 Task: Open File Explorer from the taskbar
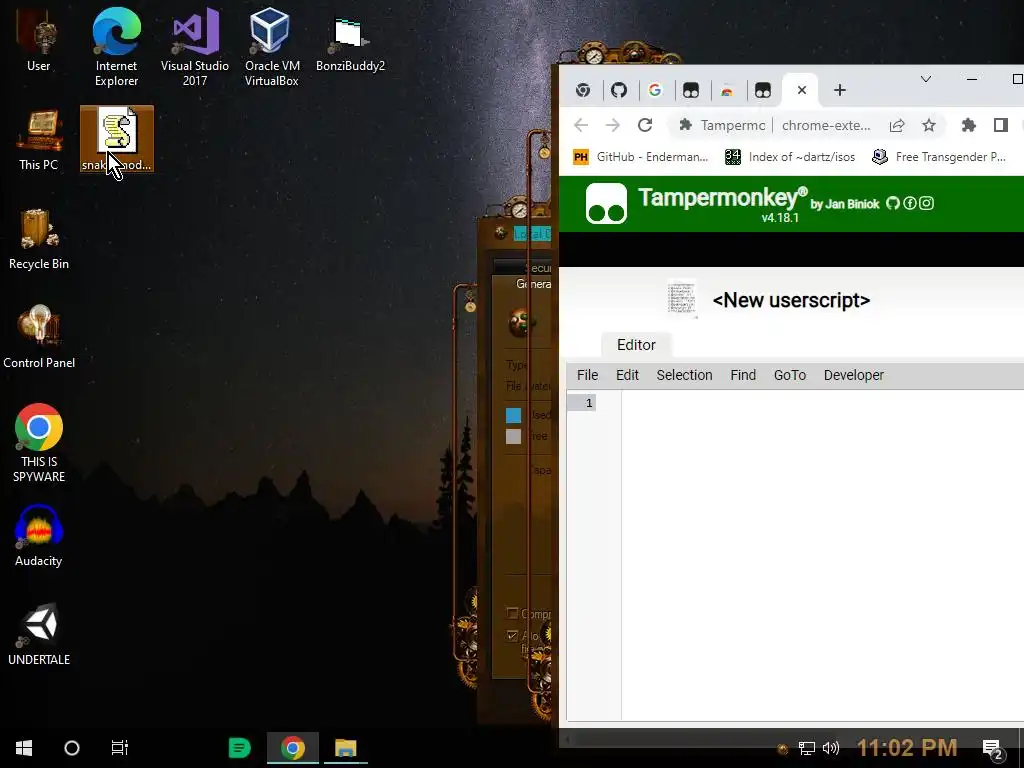345,748
